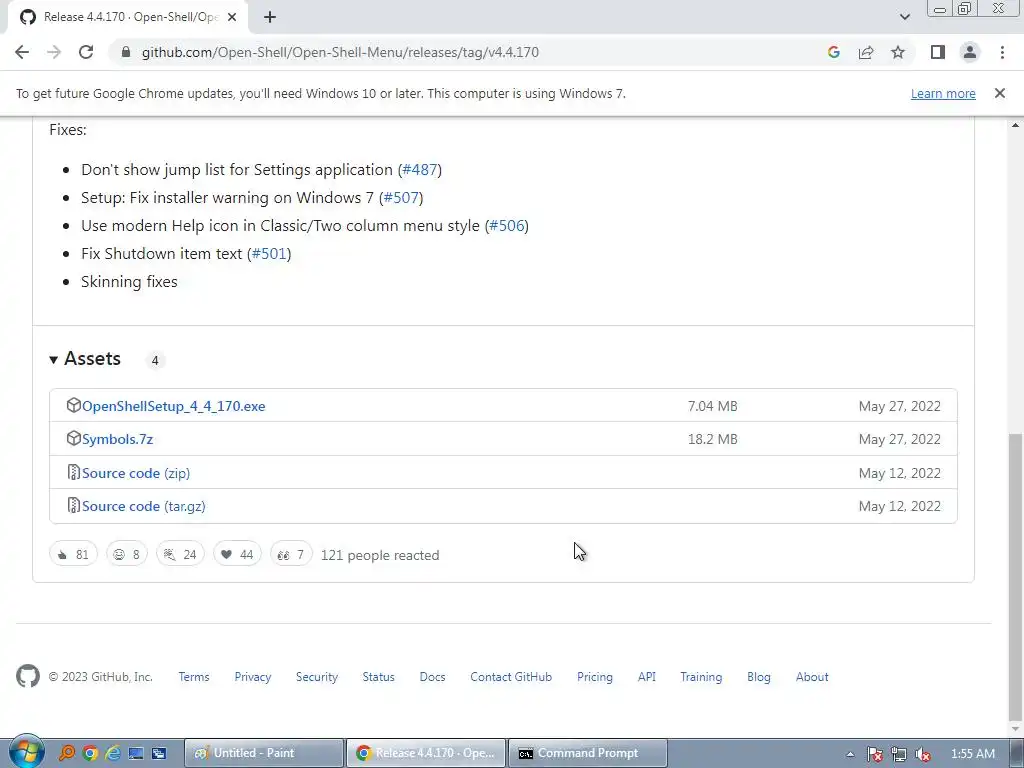Open the Blog footer link

click(x=759, y=677)
